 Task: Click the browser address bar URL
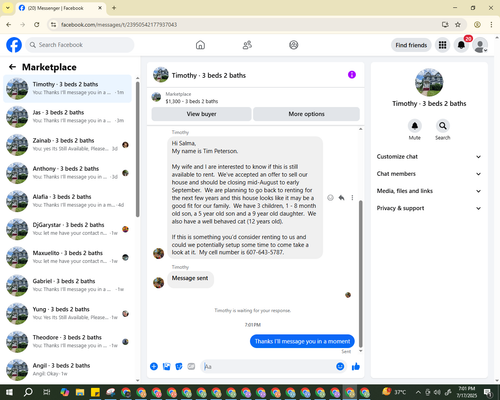[x=119, y=25]
